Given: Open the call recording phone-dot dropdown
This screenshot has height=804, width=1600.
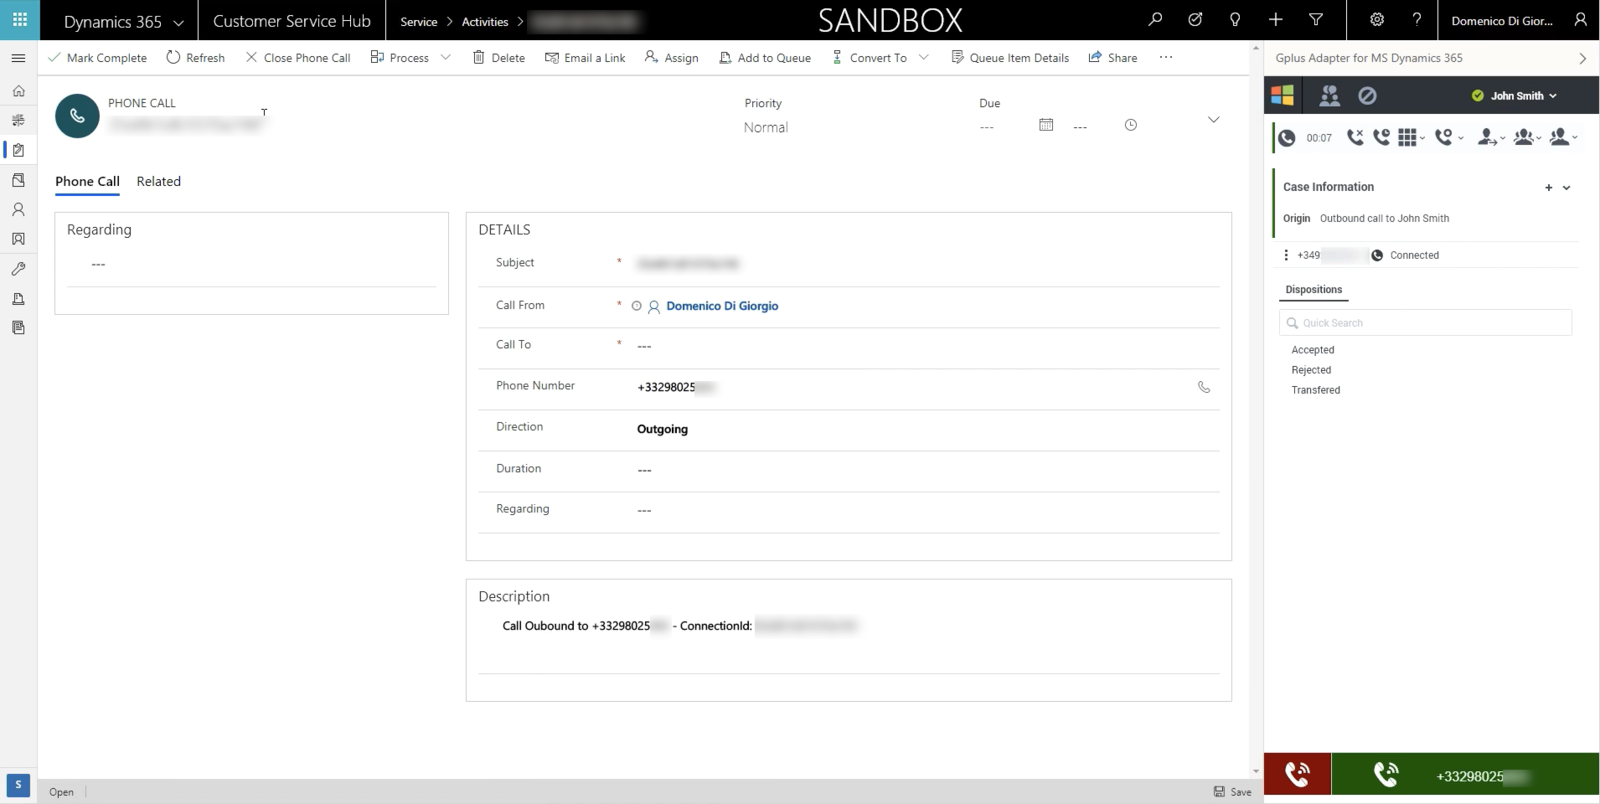Looking at the screenshot, I should point(1448,137).
